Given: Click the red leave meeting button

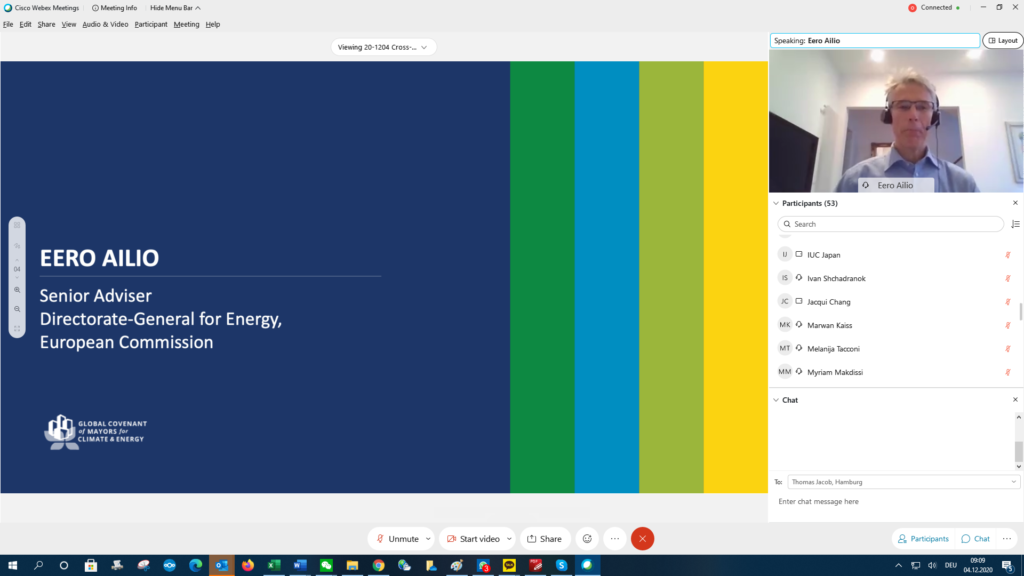Looking at the screenshot, I should (642, 538).
